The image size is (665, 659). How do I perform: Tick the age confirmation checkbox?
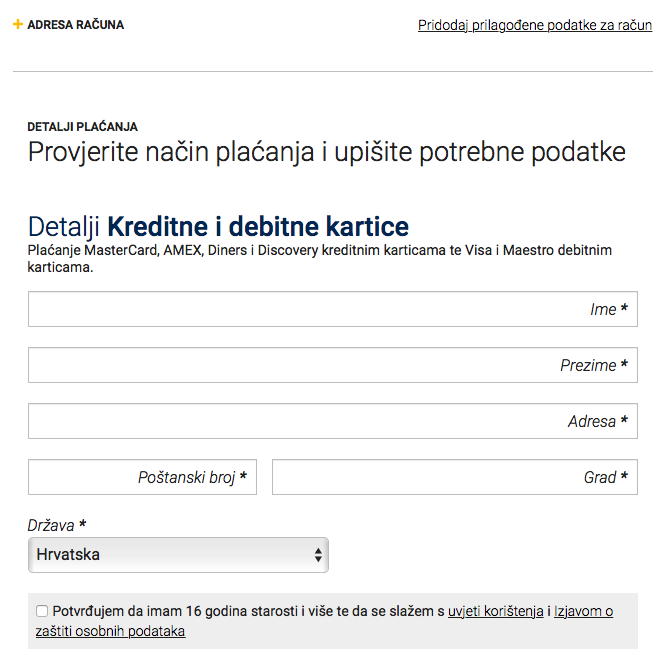[x=42, y=611]
